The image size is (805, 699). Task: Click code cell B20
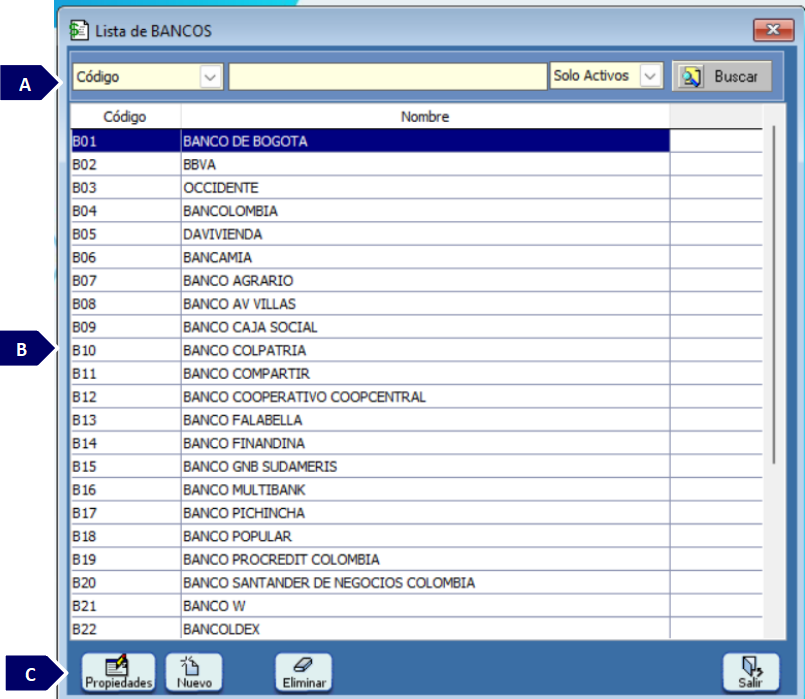pos(126,583)
